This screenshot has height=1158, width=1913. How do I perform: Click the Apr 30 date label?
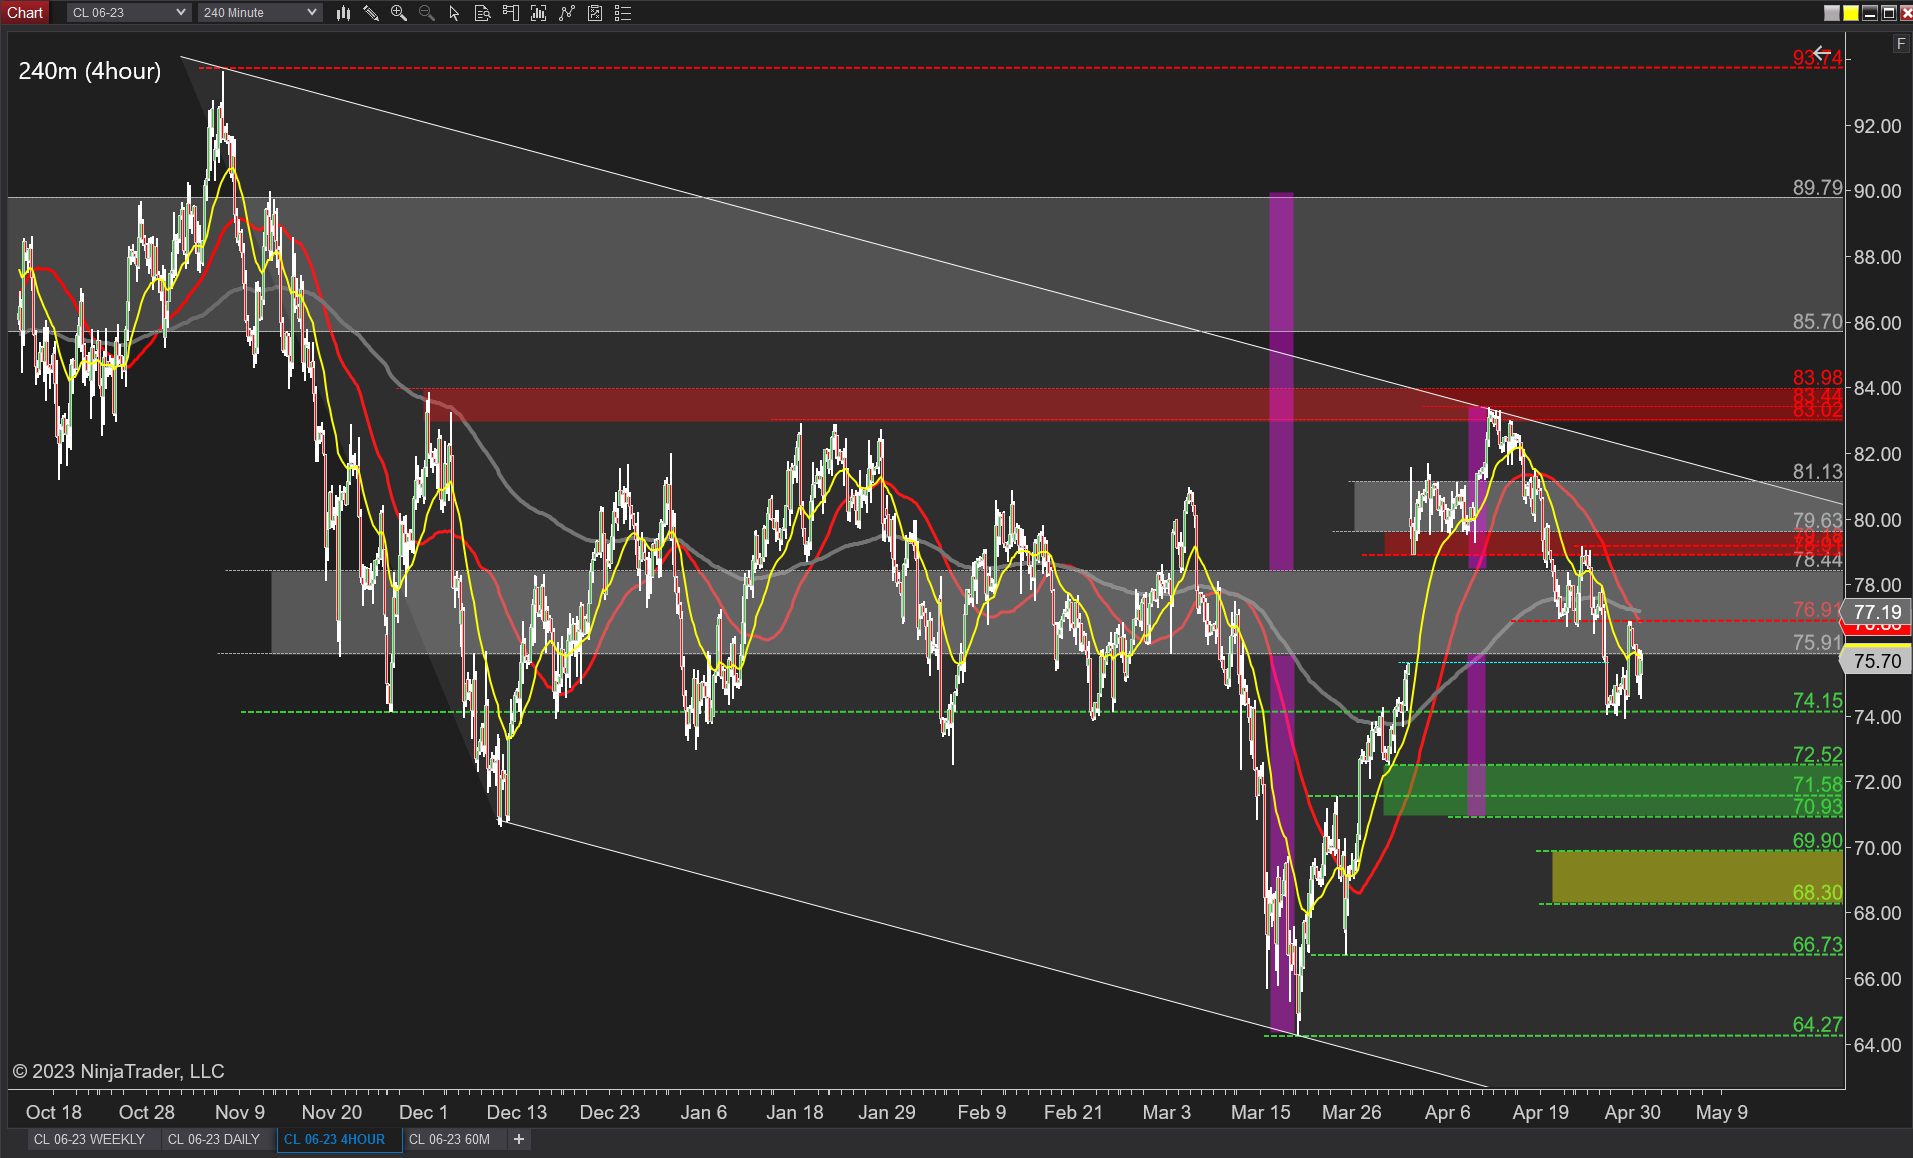click(1633, 1112)
